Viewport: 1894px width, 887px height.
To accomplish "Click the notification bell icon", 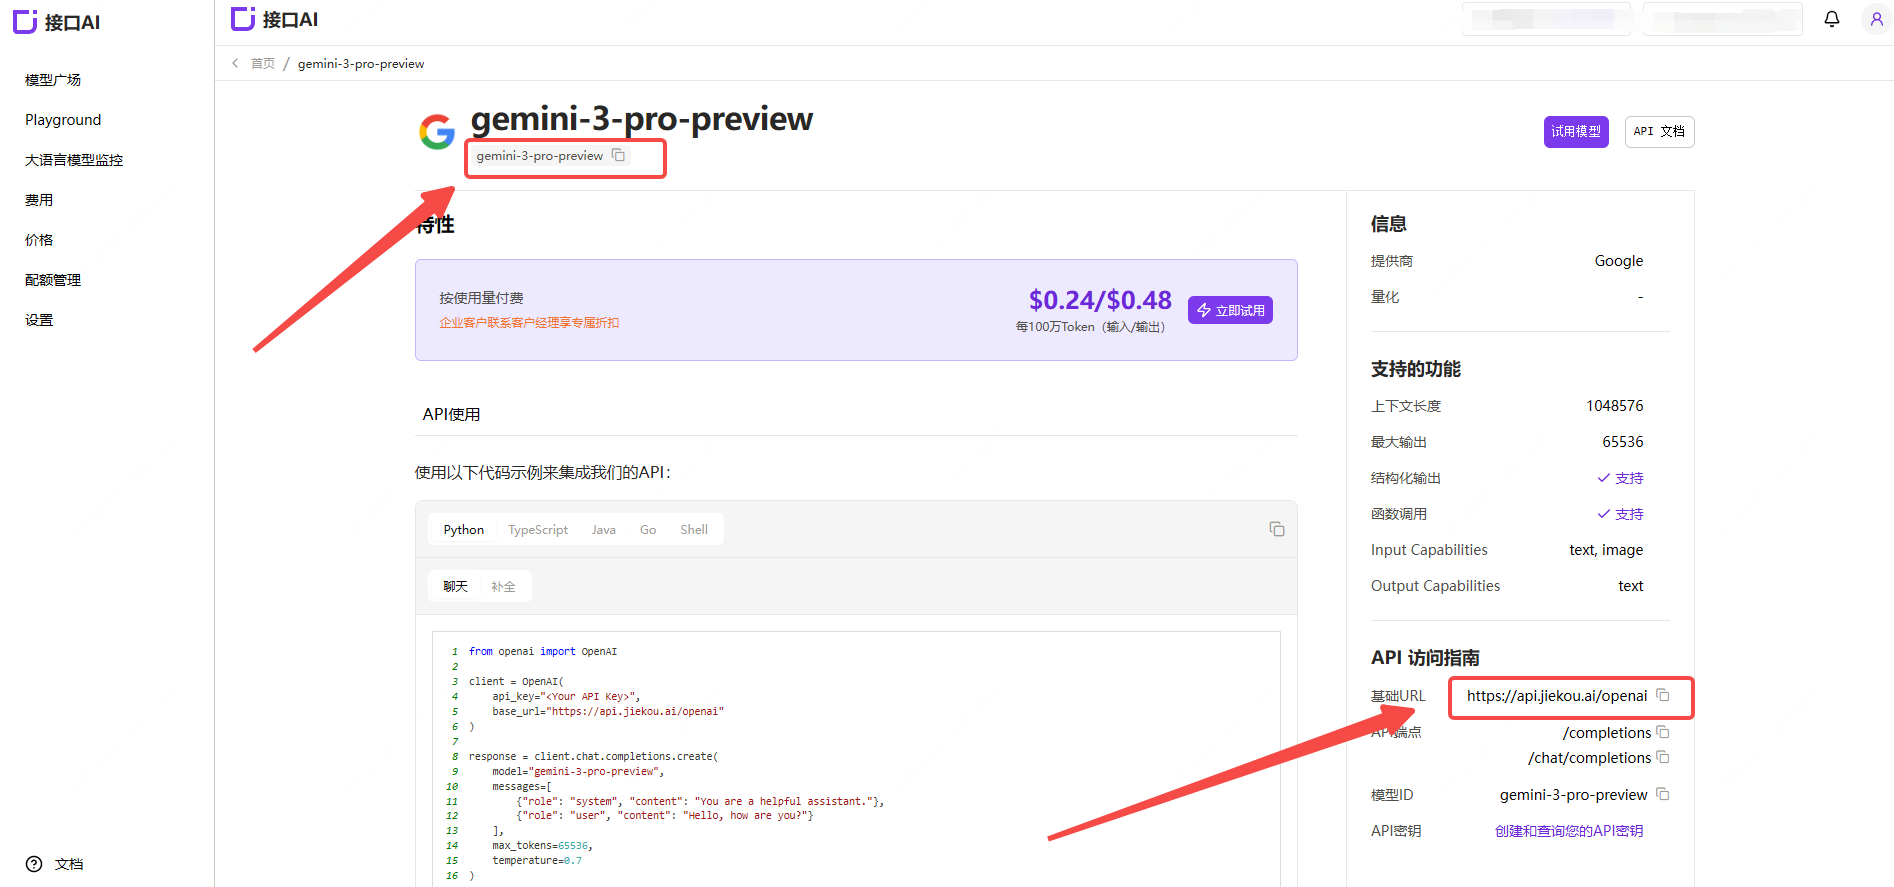I will [x=1832, y=19].
